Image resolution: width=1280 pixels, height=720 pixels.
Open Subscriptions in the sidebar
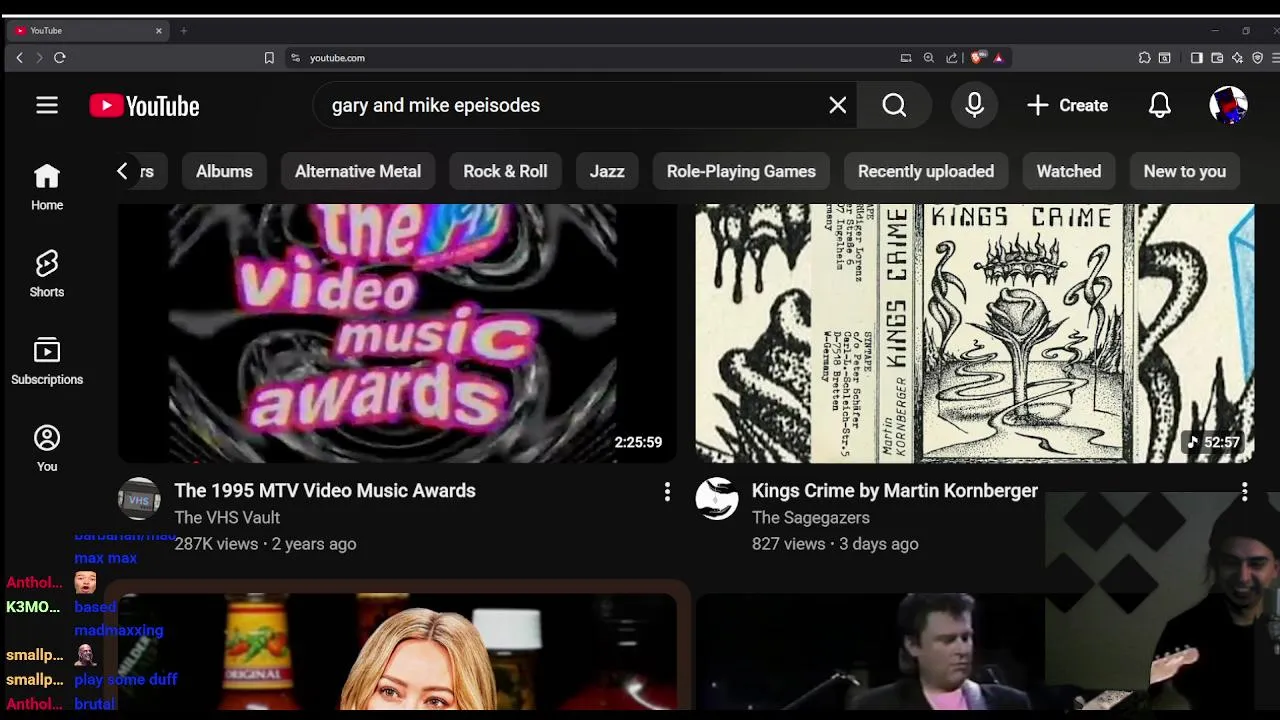[47, 361]
